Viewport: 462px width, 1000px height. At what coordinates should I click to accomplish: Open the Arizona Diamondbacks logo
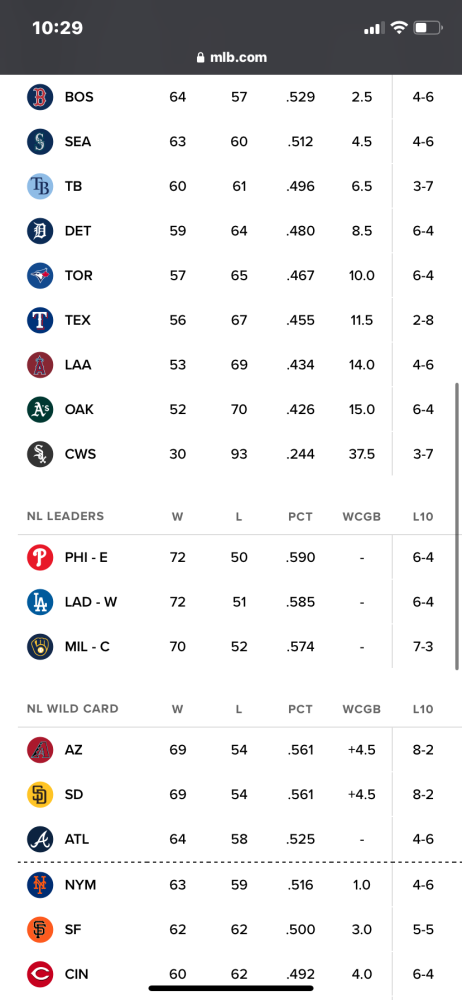tap(40, 750)
